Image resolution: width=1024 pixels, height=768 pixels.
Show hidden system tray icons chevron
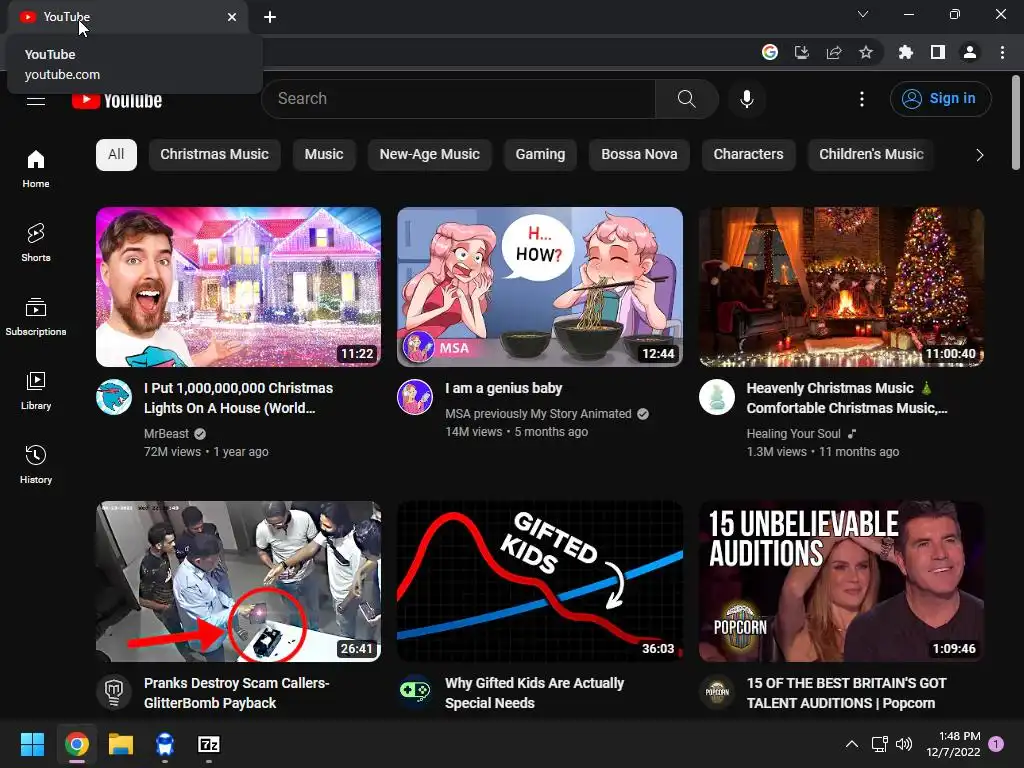[x=852, y=744]
